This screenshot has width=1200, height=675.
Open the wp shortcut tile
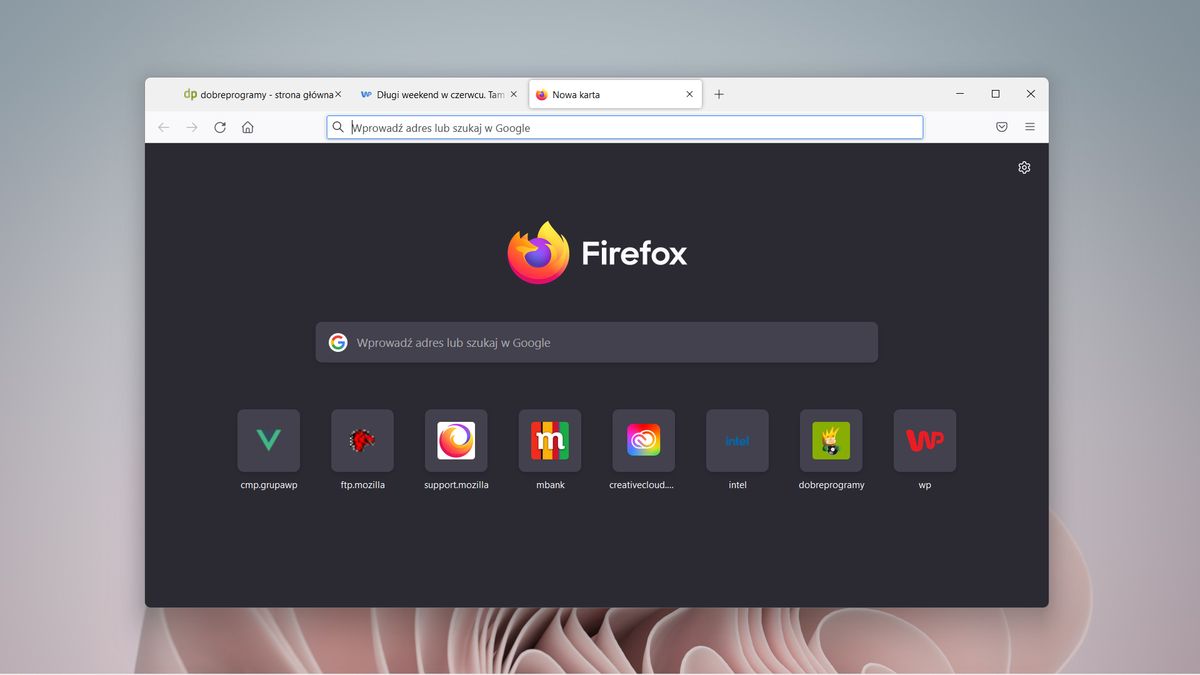coord(924,440)
